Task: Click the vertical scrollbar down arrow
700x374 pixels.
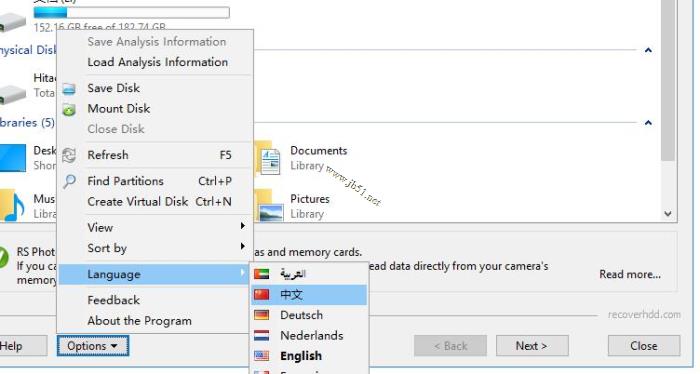Action: tap(668, 214)
